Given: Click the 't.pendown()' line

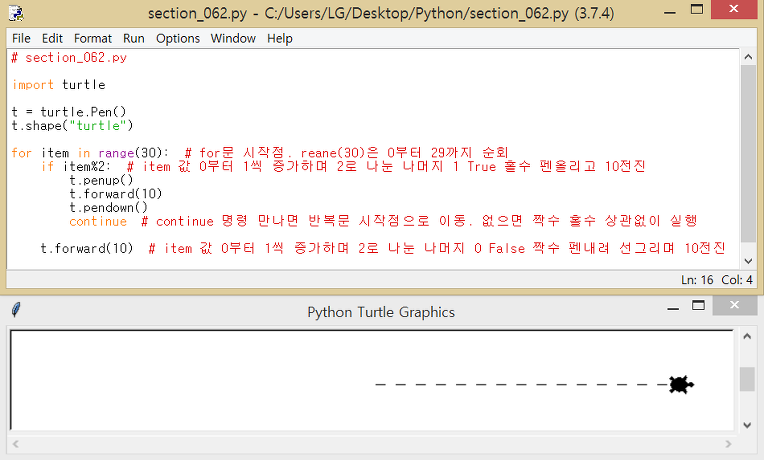Looking at the screenshot, I should [x=108, y=208].
